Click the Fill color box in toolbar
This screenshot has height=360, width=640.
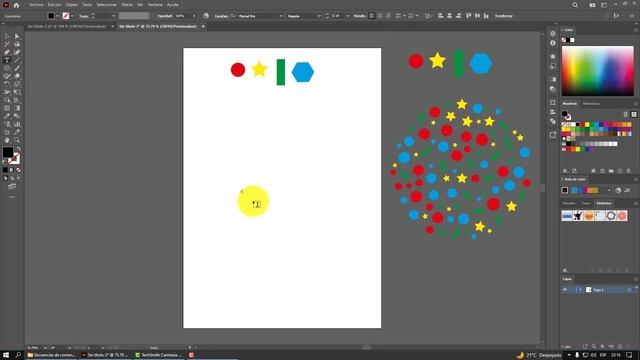pyautogui.click(x=8, y=152)
